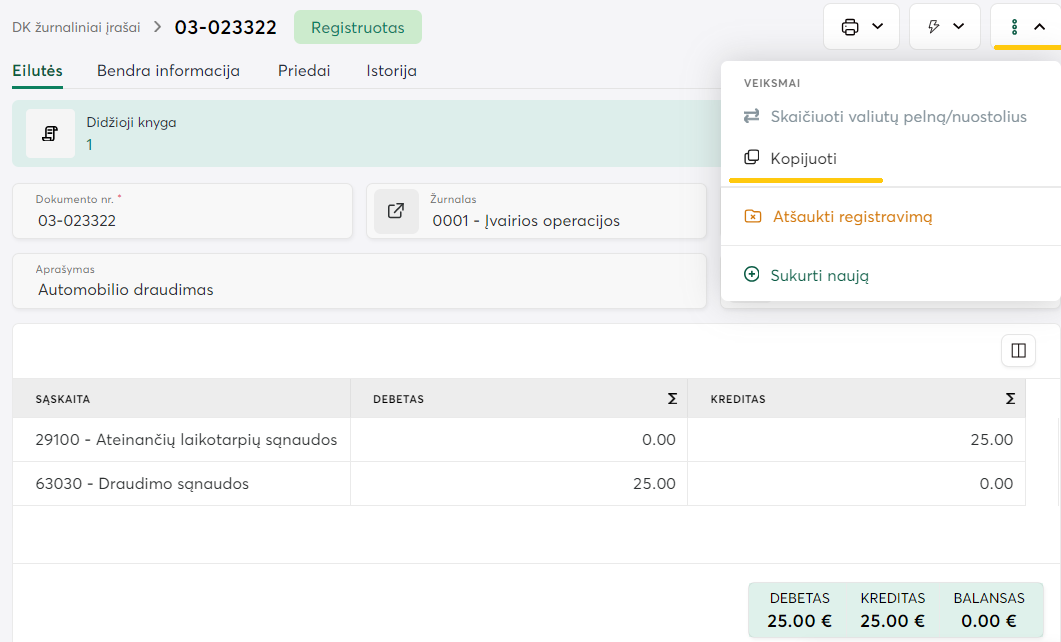Image resolution: width=1061 pixels, height=642 pixels.
Task: Go to the Istorija tab
Action: coord(392,71)
